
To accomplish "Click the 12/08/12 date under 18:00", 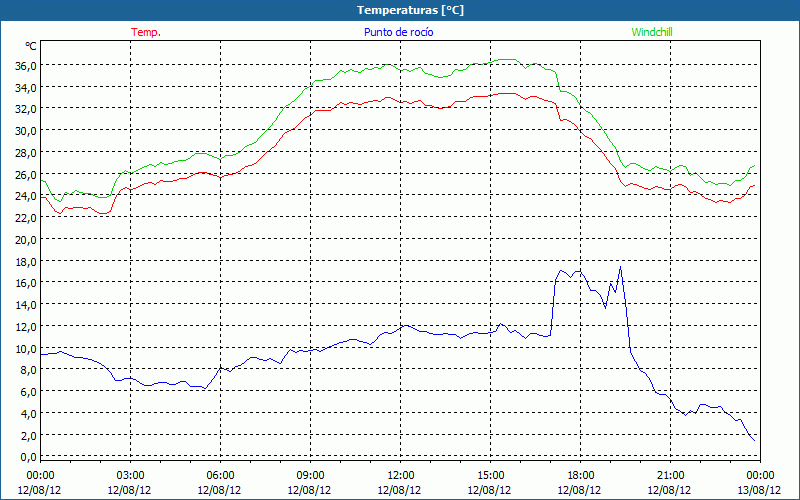I will point(580,490).
